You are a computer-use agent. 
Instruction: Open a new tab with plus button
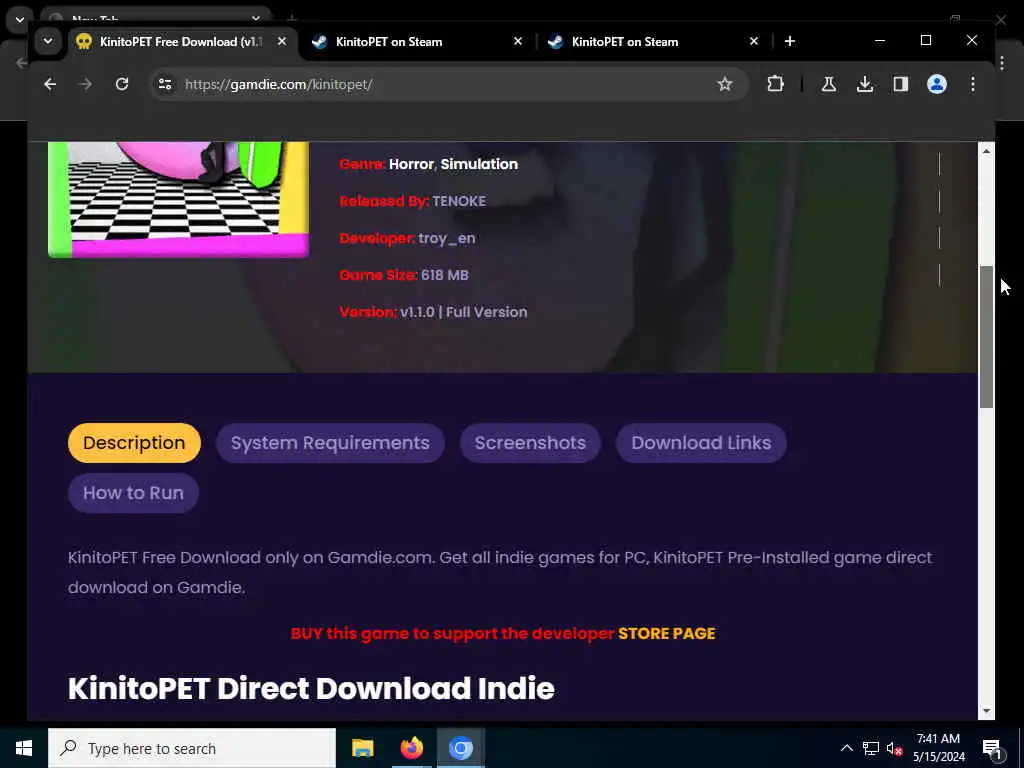coord(790,41)
